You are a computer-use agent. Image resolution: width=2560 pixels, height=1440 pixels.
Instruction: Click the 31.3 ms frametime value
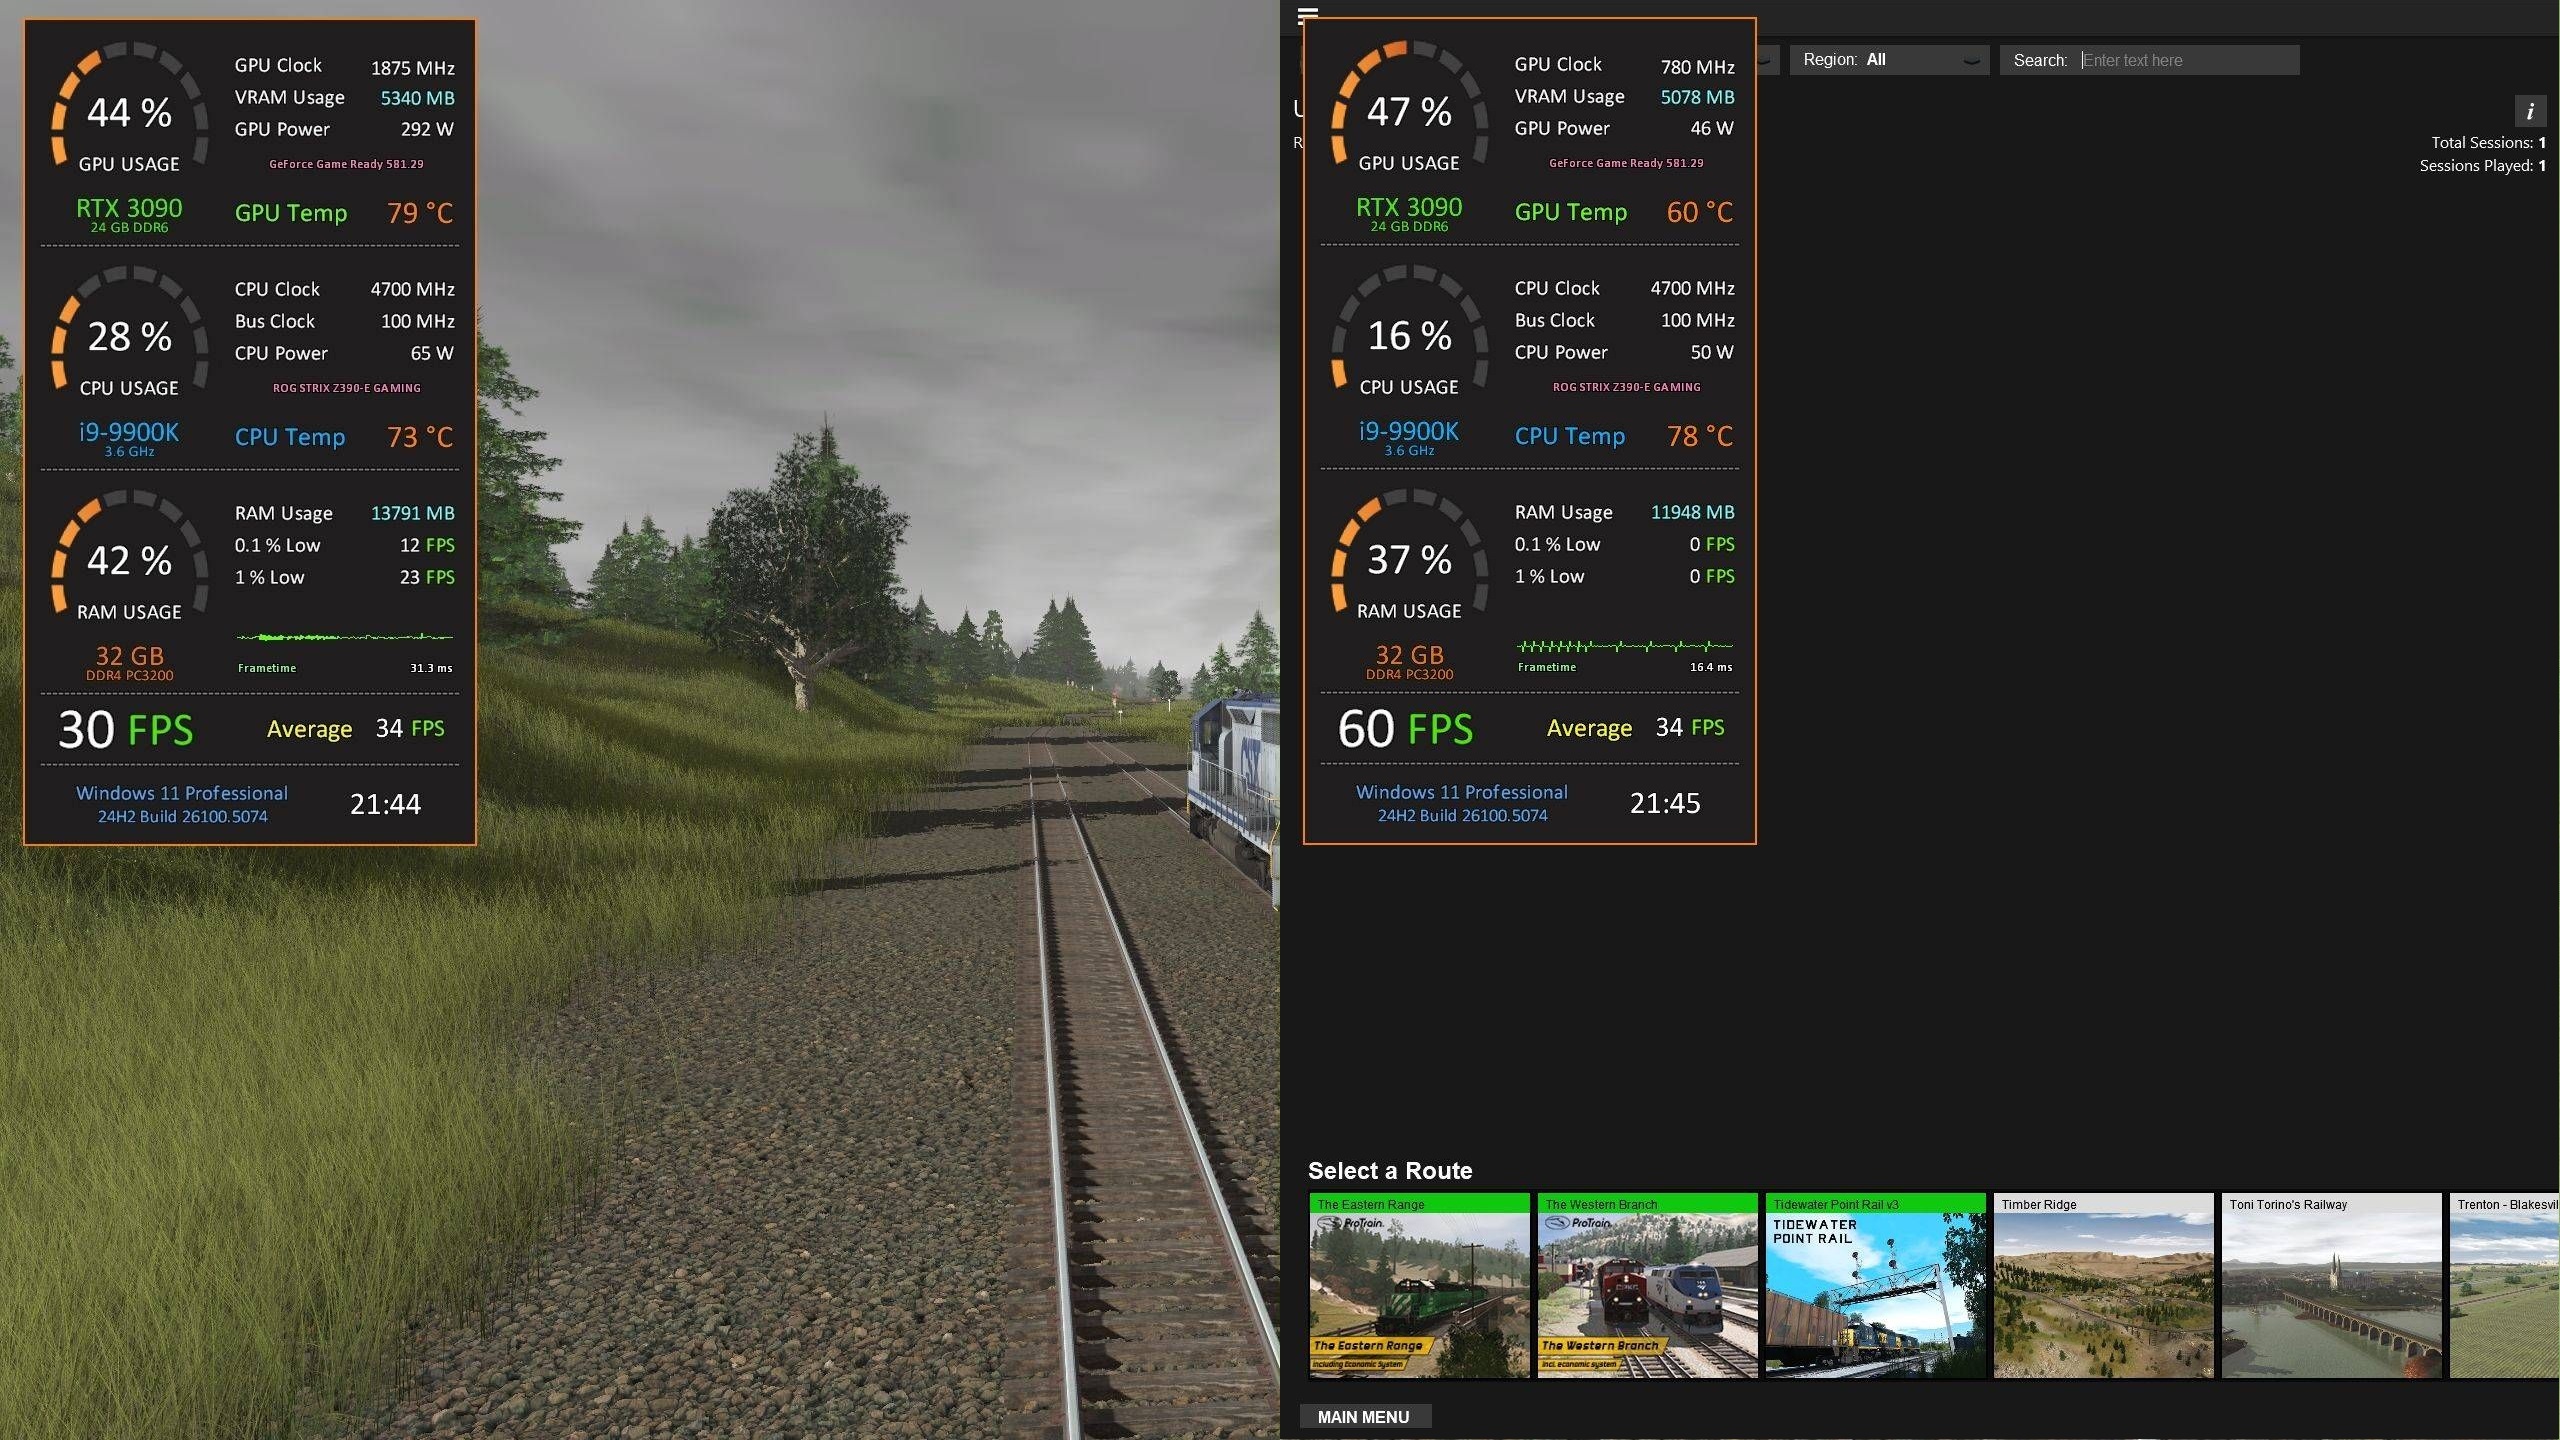(431, 668)
